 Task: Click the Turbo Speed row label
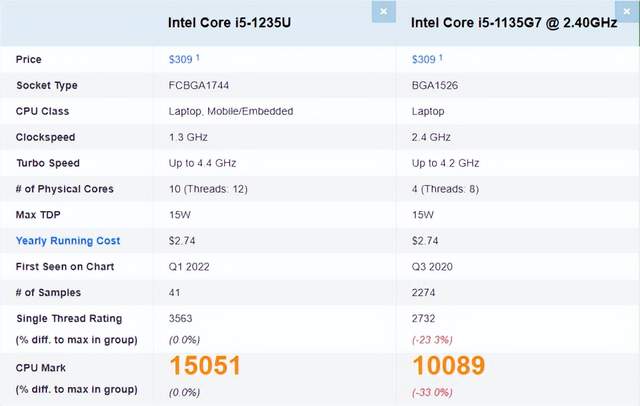(x=48, y=163)
